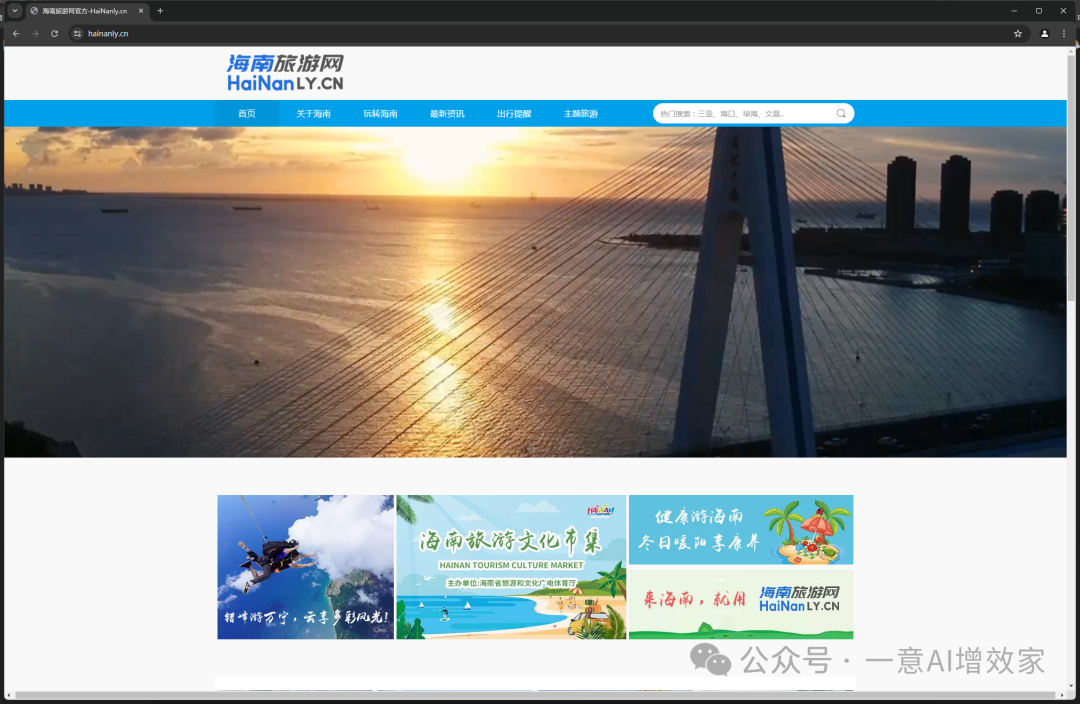Open the 最新资讯 navigation link
The image size is (1080, 704).
[447, 114]
